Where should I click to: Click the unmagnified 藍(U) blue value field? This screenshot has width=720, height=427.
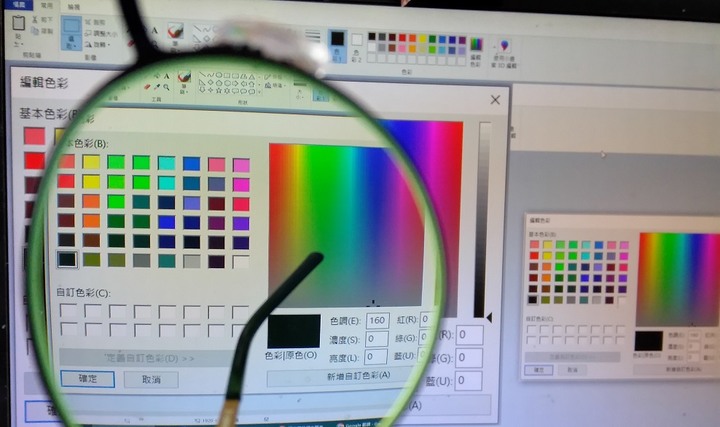pos(468,381)
